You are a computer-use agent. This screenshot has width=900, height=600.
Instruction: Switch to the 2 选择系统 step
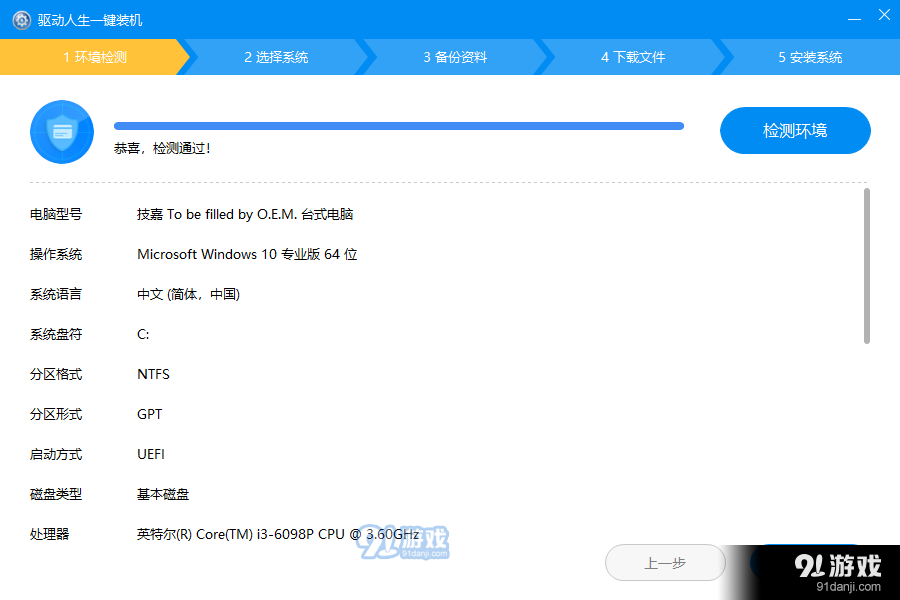pos(276,57)
